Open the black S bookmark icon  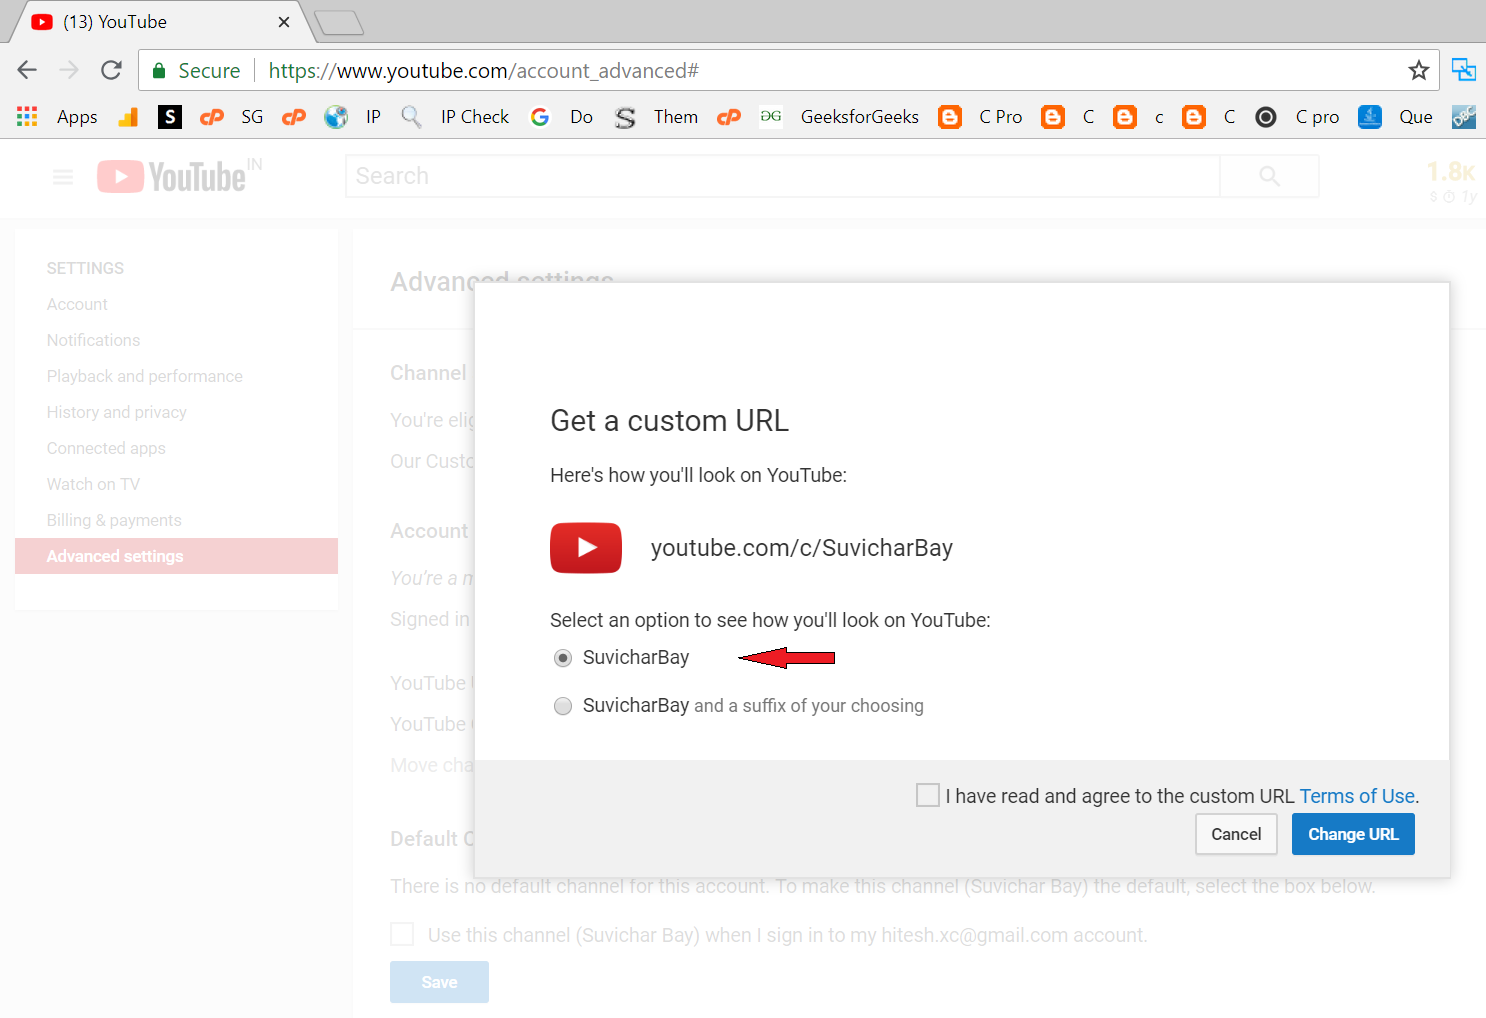point(170,117)
